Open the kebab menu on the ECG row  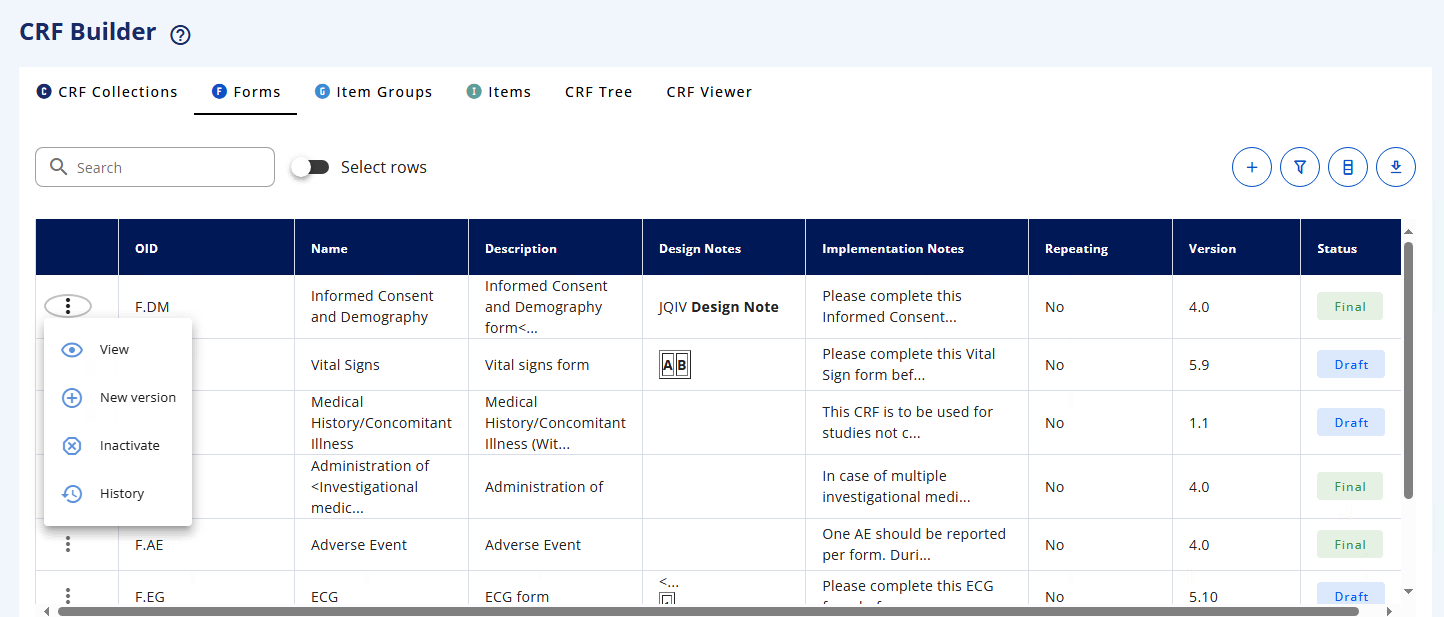(67, 595)
